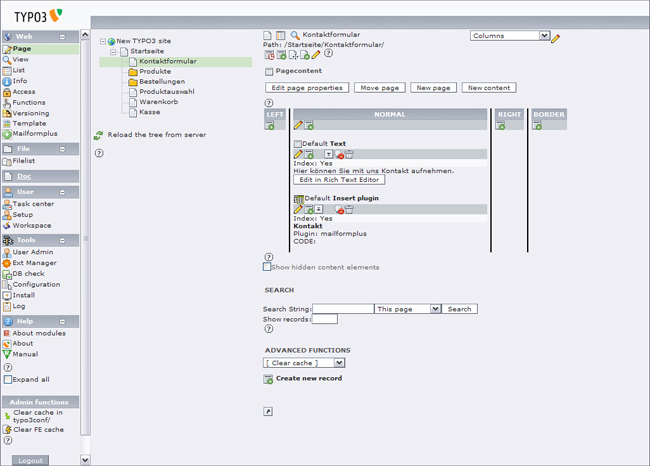Open the Template module
This screenshot has width=650, height=466.
click(29, 124)
